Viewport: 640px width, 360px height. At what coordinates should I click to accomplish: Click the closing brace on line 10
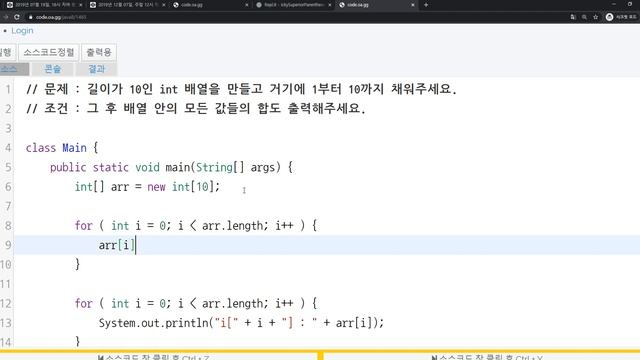pos(78,264)
